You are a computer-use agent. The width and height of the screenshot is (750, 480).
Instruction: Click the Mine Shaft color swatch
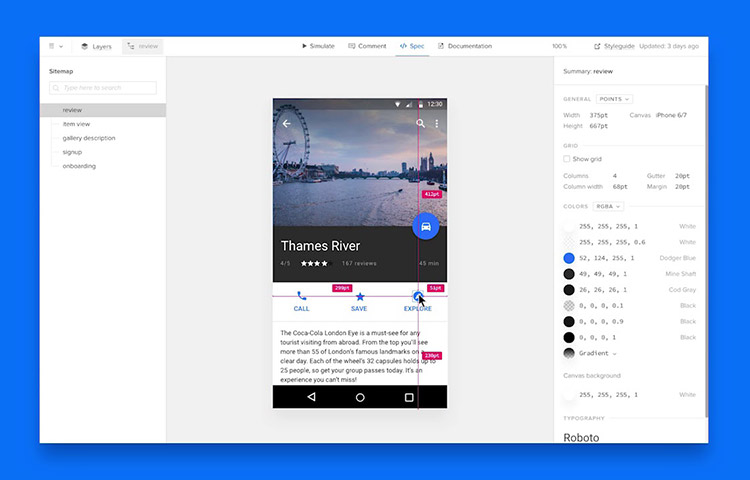pyautogui.click(x=569, y=274)
